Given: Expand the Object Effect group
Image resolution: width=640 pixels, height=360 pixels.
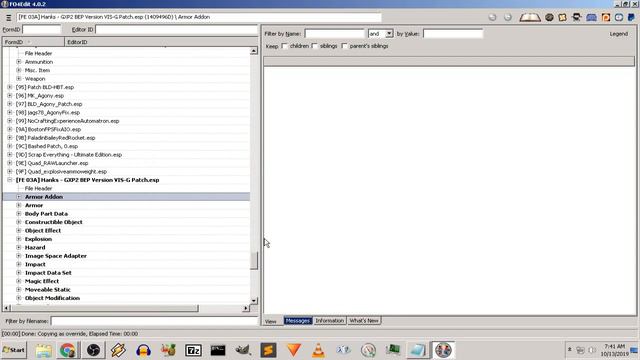Looking at the screenshot, I should click(19, 231).
